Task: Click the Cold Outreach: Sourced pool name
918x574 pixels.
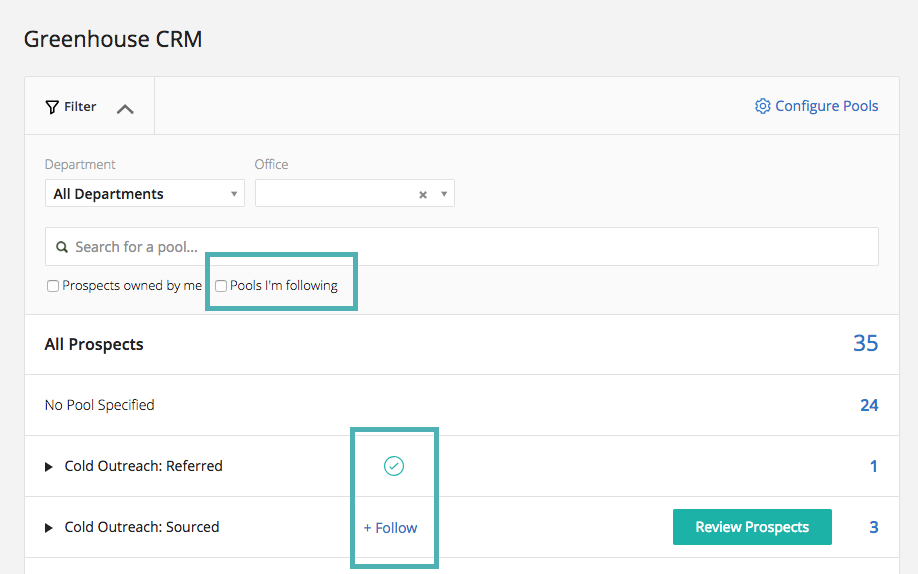Action: (142, 527)
